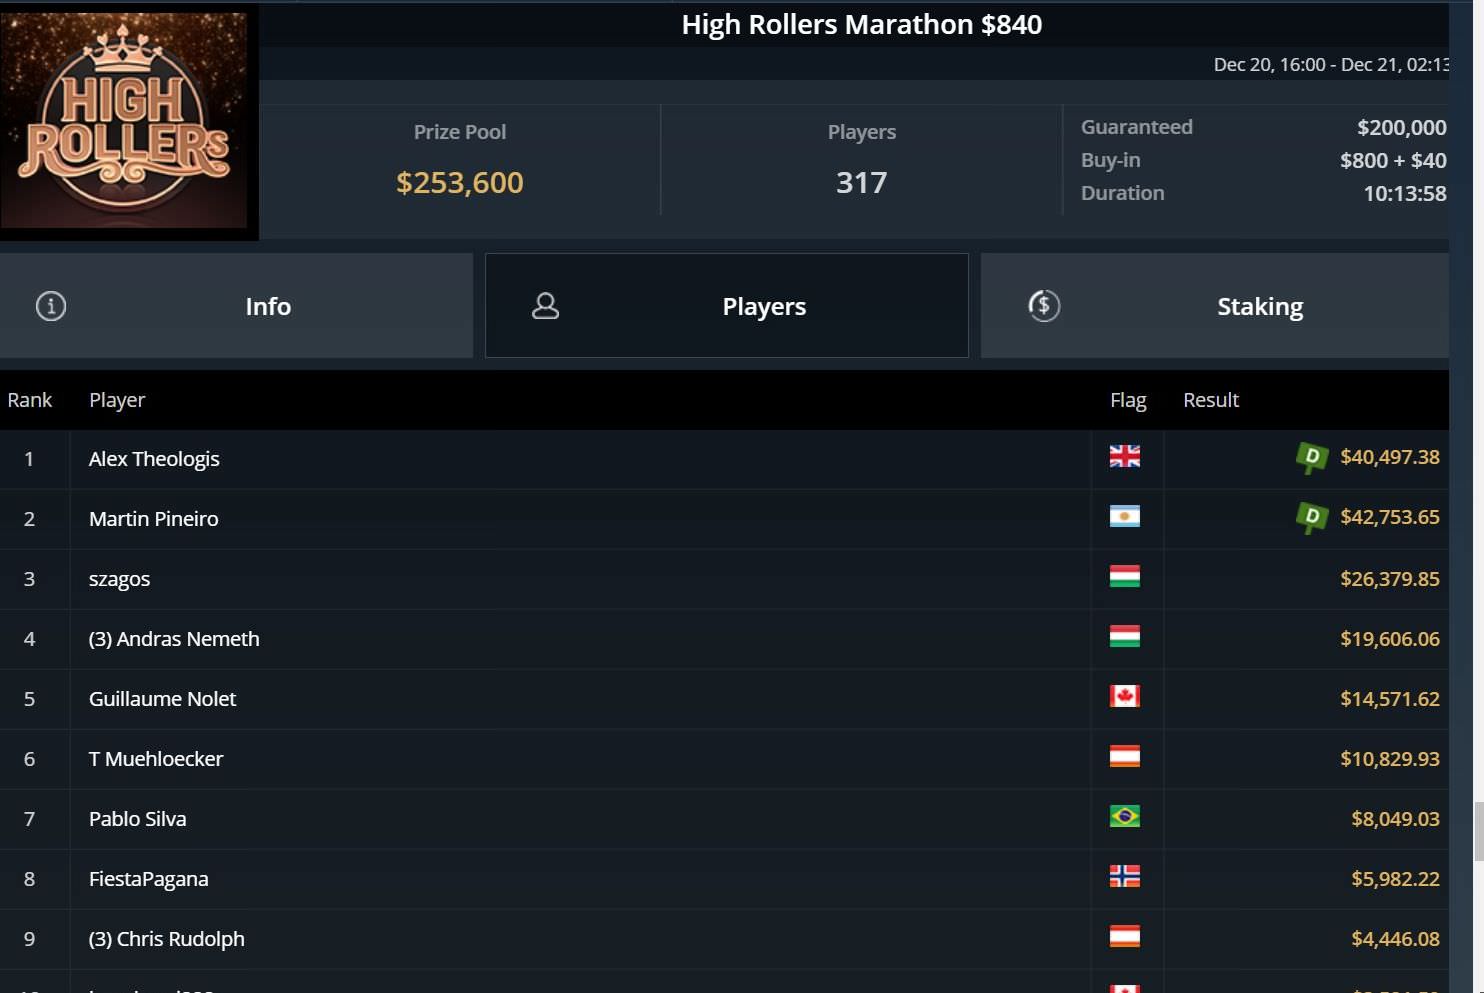Screen dimensions: 1484x993
Task: Click the info circle icon
Action: [x=51, y=306]
